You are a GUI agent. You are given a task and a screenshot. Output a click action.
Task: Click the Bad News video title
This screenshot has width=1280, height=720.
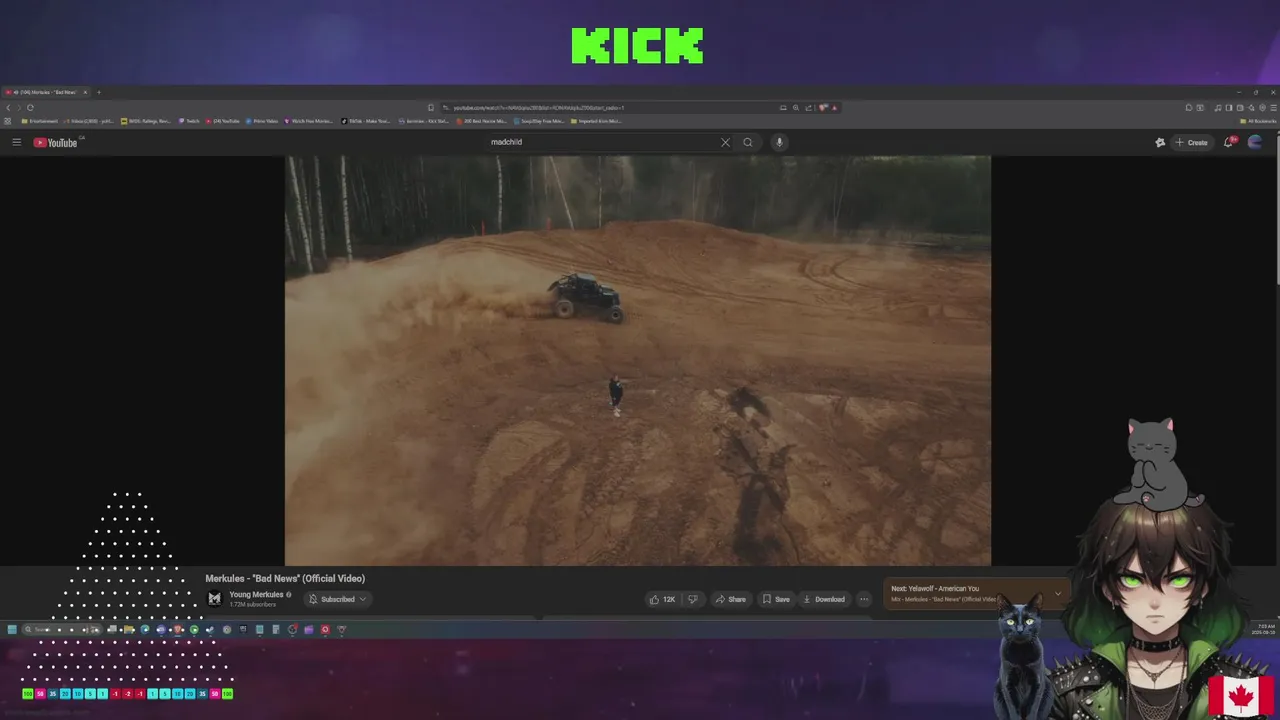[x=285, y=578]
